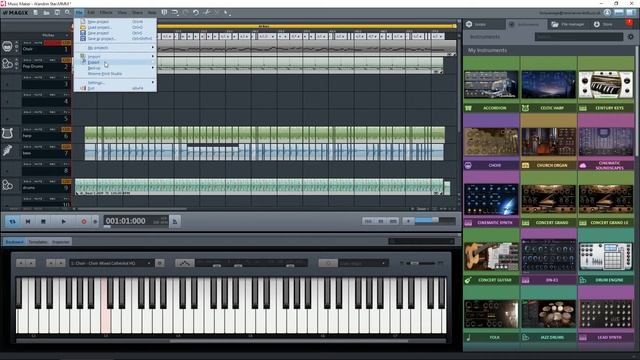Stop playback with the transport stop button
This screenshot has height=360, width=640.
point(43,221)
